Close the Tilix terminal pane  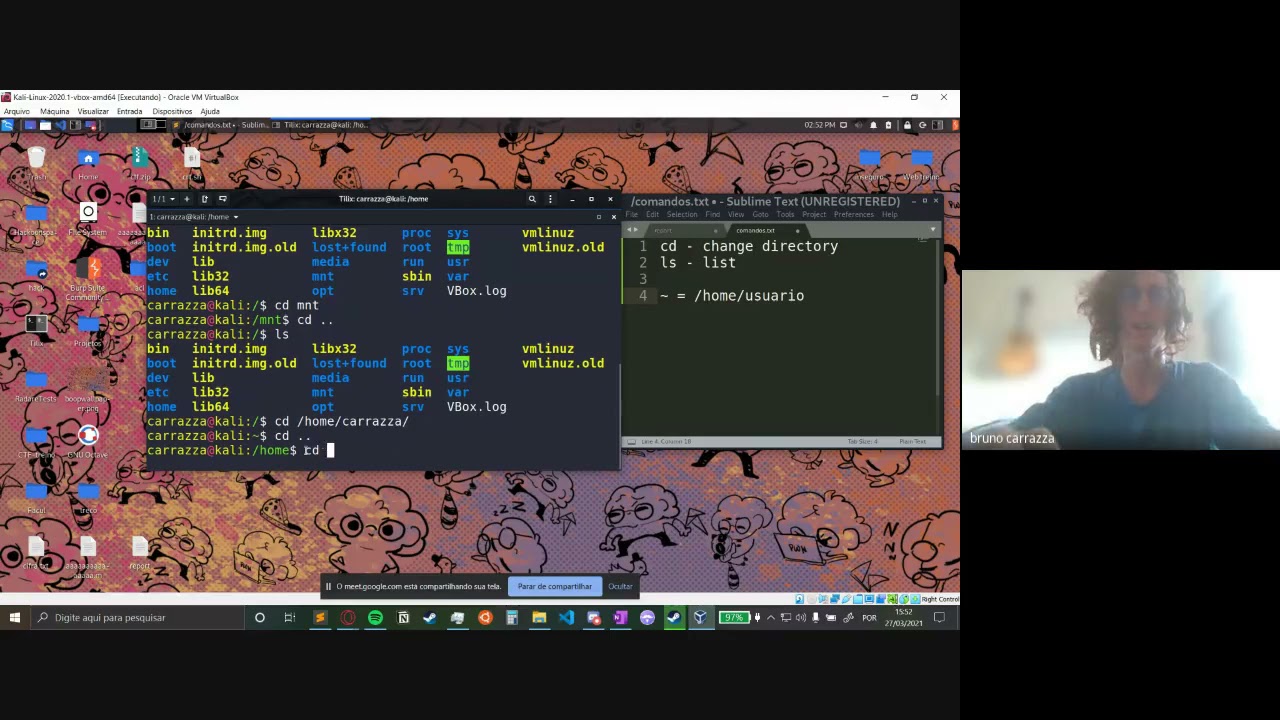pos(613,217)
